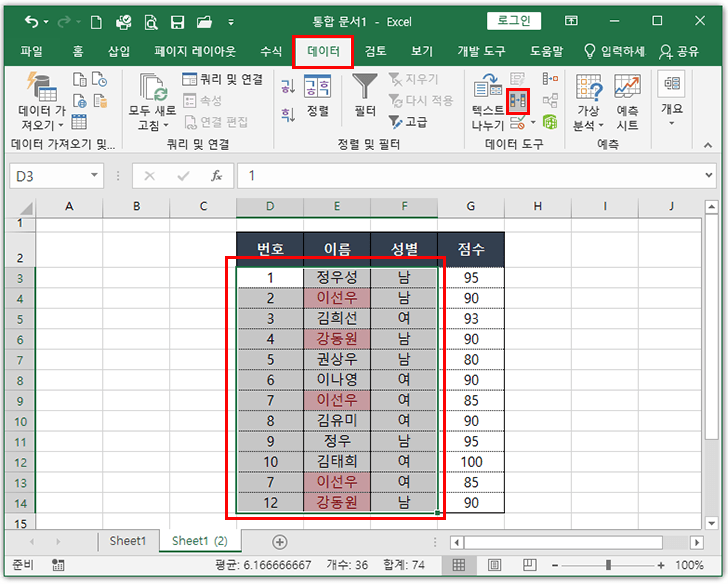728x584 pixels.
Task: Click the zoom slider handle
Action: [608, 565]
